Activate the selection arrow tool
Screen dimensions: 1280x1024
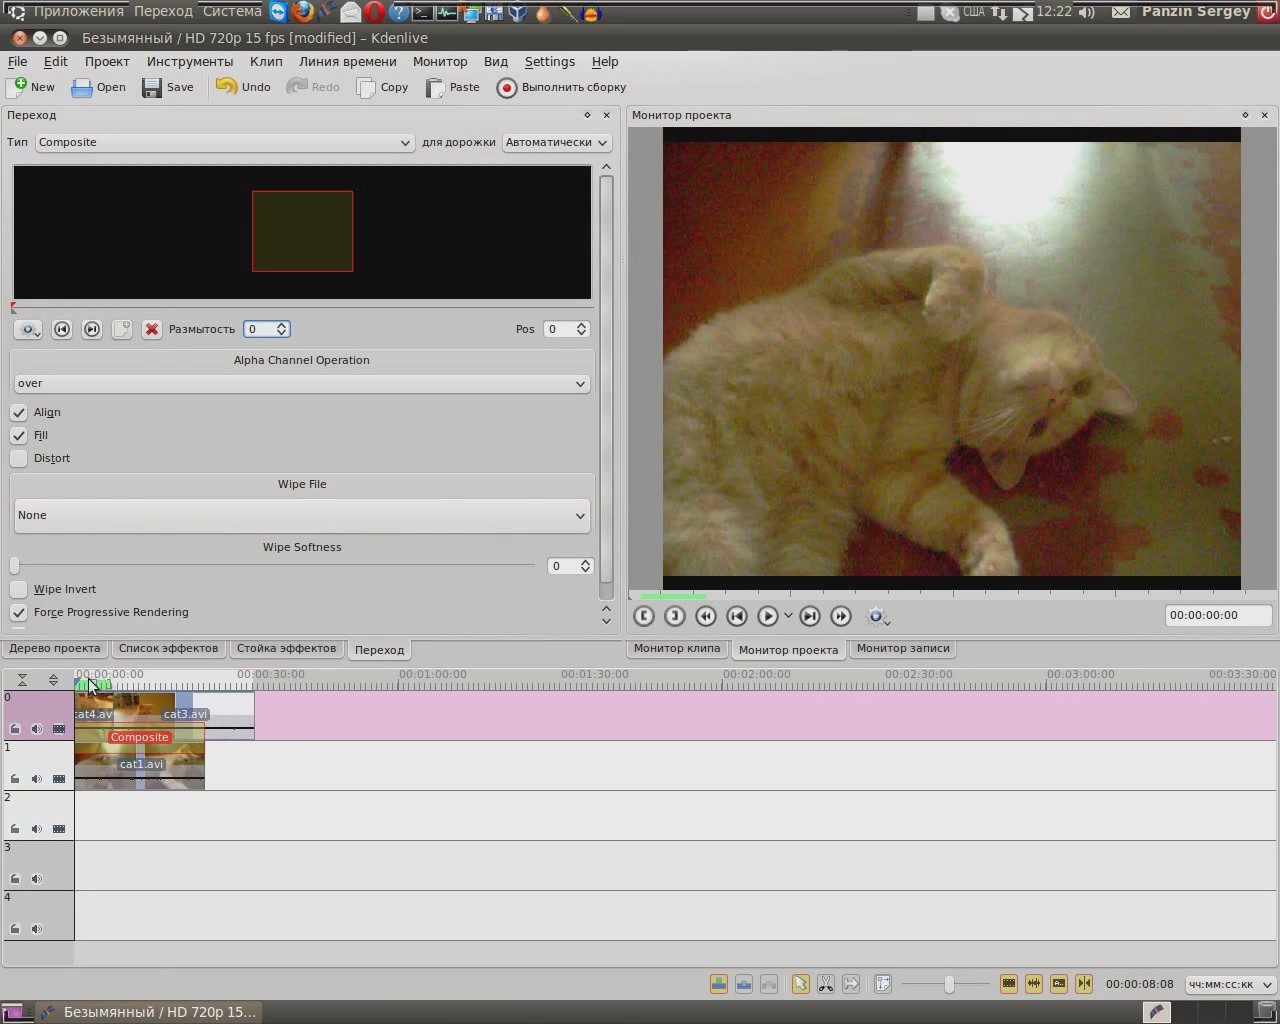click(800, 984)
